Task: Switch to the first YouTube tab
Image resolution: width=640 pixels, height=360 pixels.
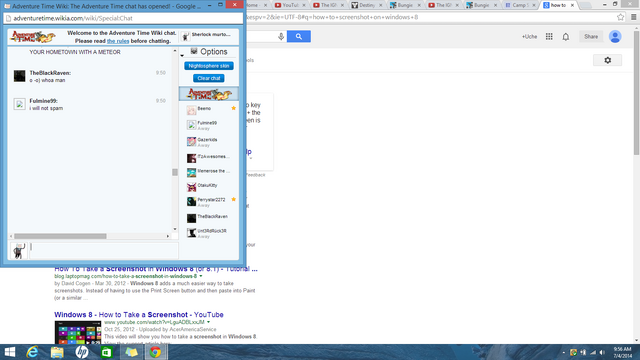Action: (x=290, y=5)
